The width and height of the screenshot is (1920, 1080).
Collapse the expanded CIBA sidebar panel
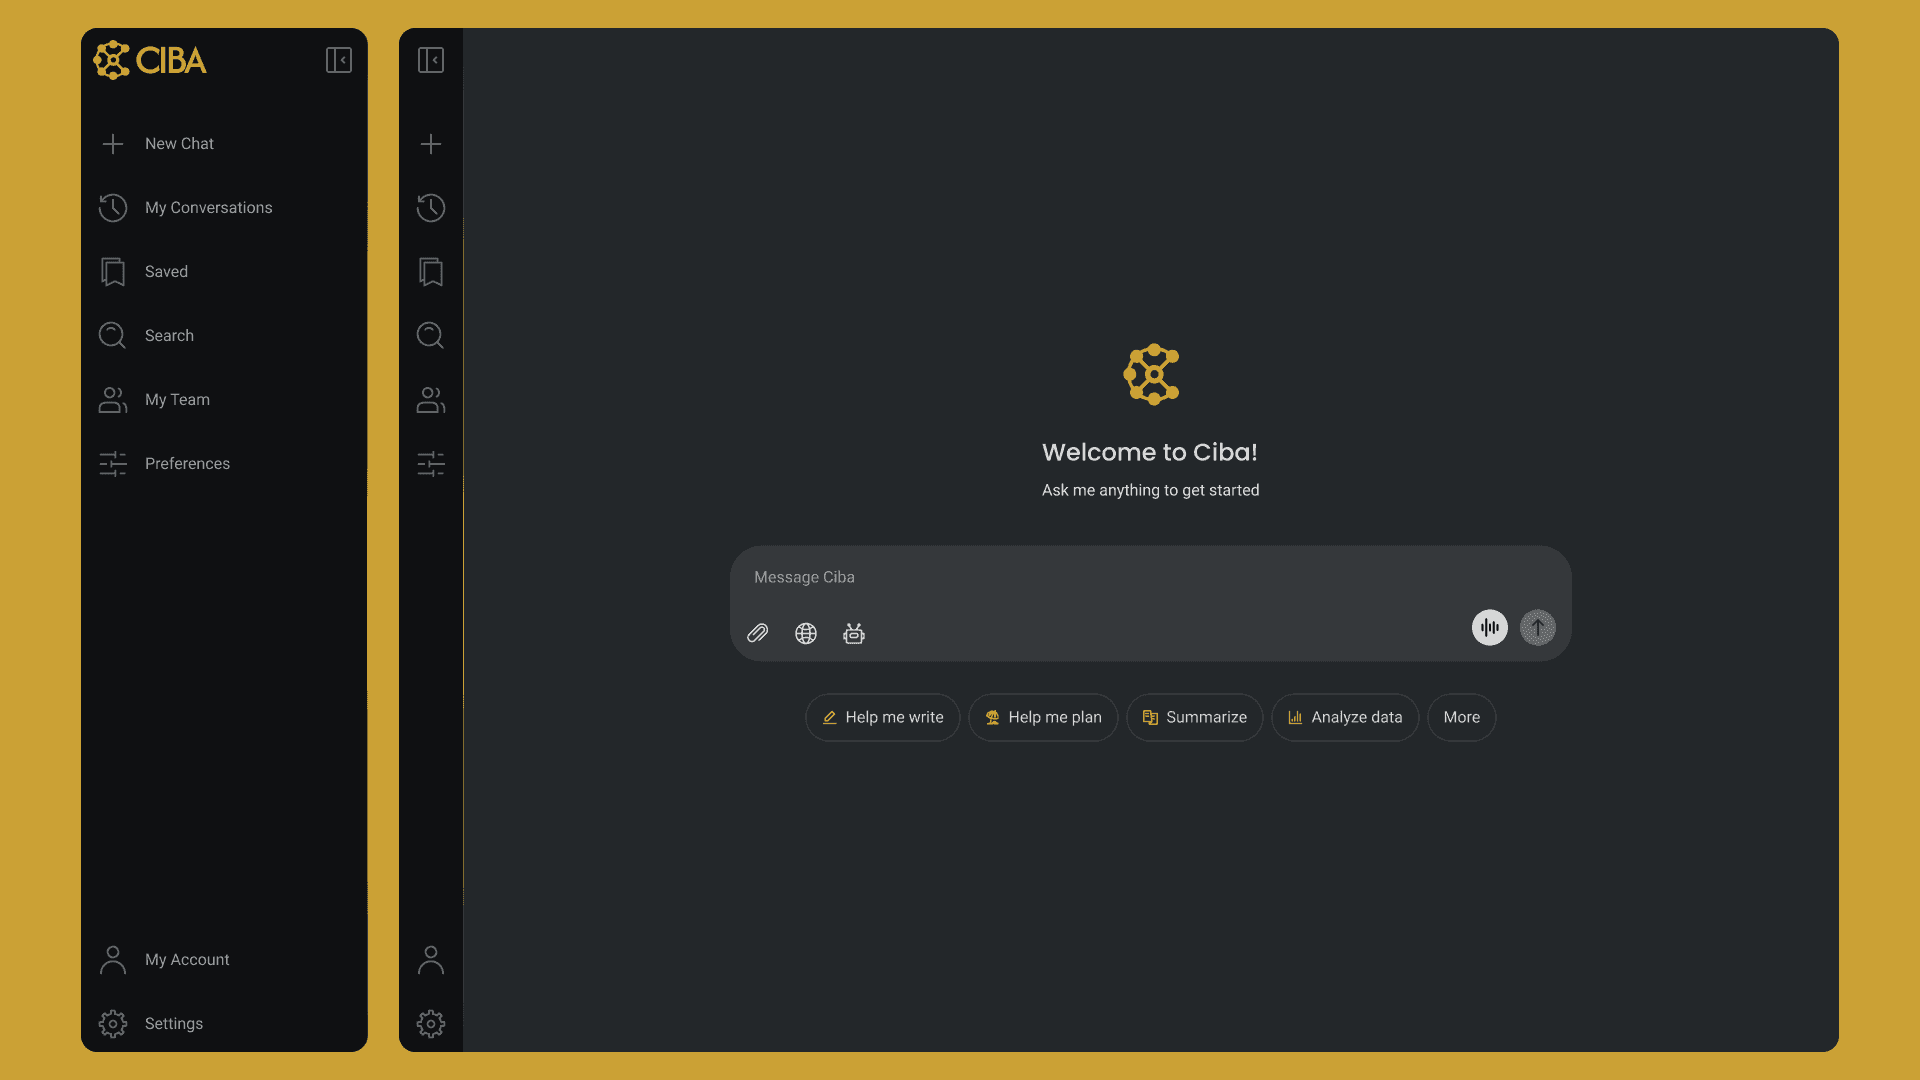point(339,60)
